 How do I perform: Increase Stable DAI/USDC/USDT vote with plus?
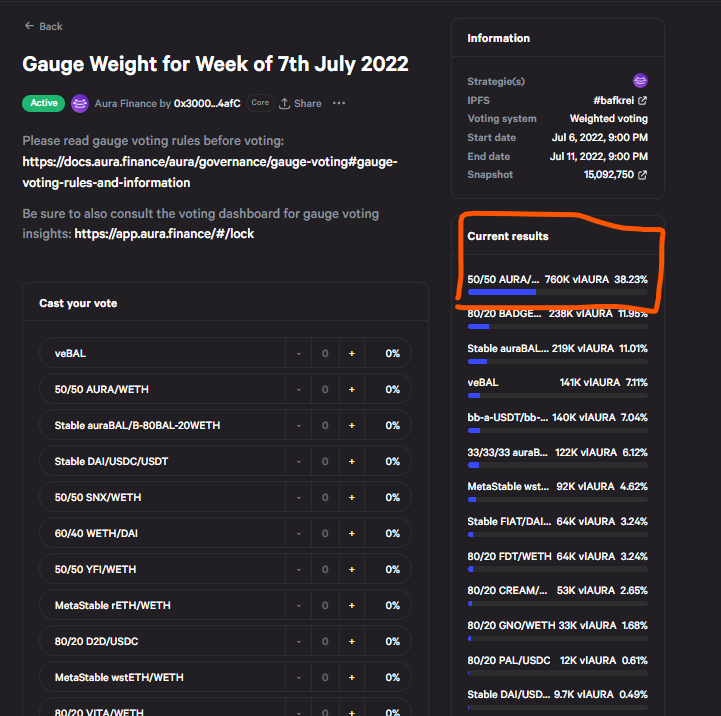352,461
